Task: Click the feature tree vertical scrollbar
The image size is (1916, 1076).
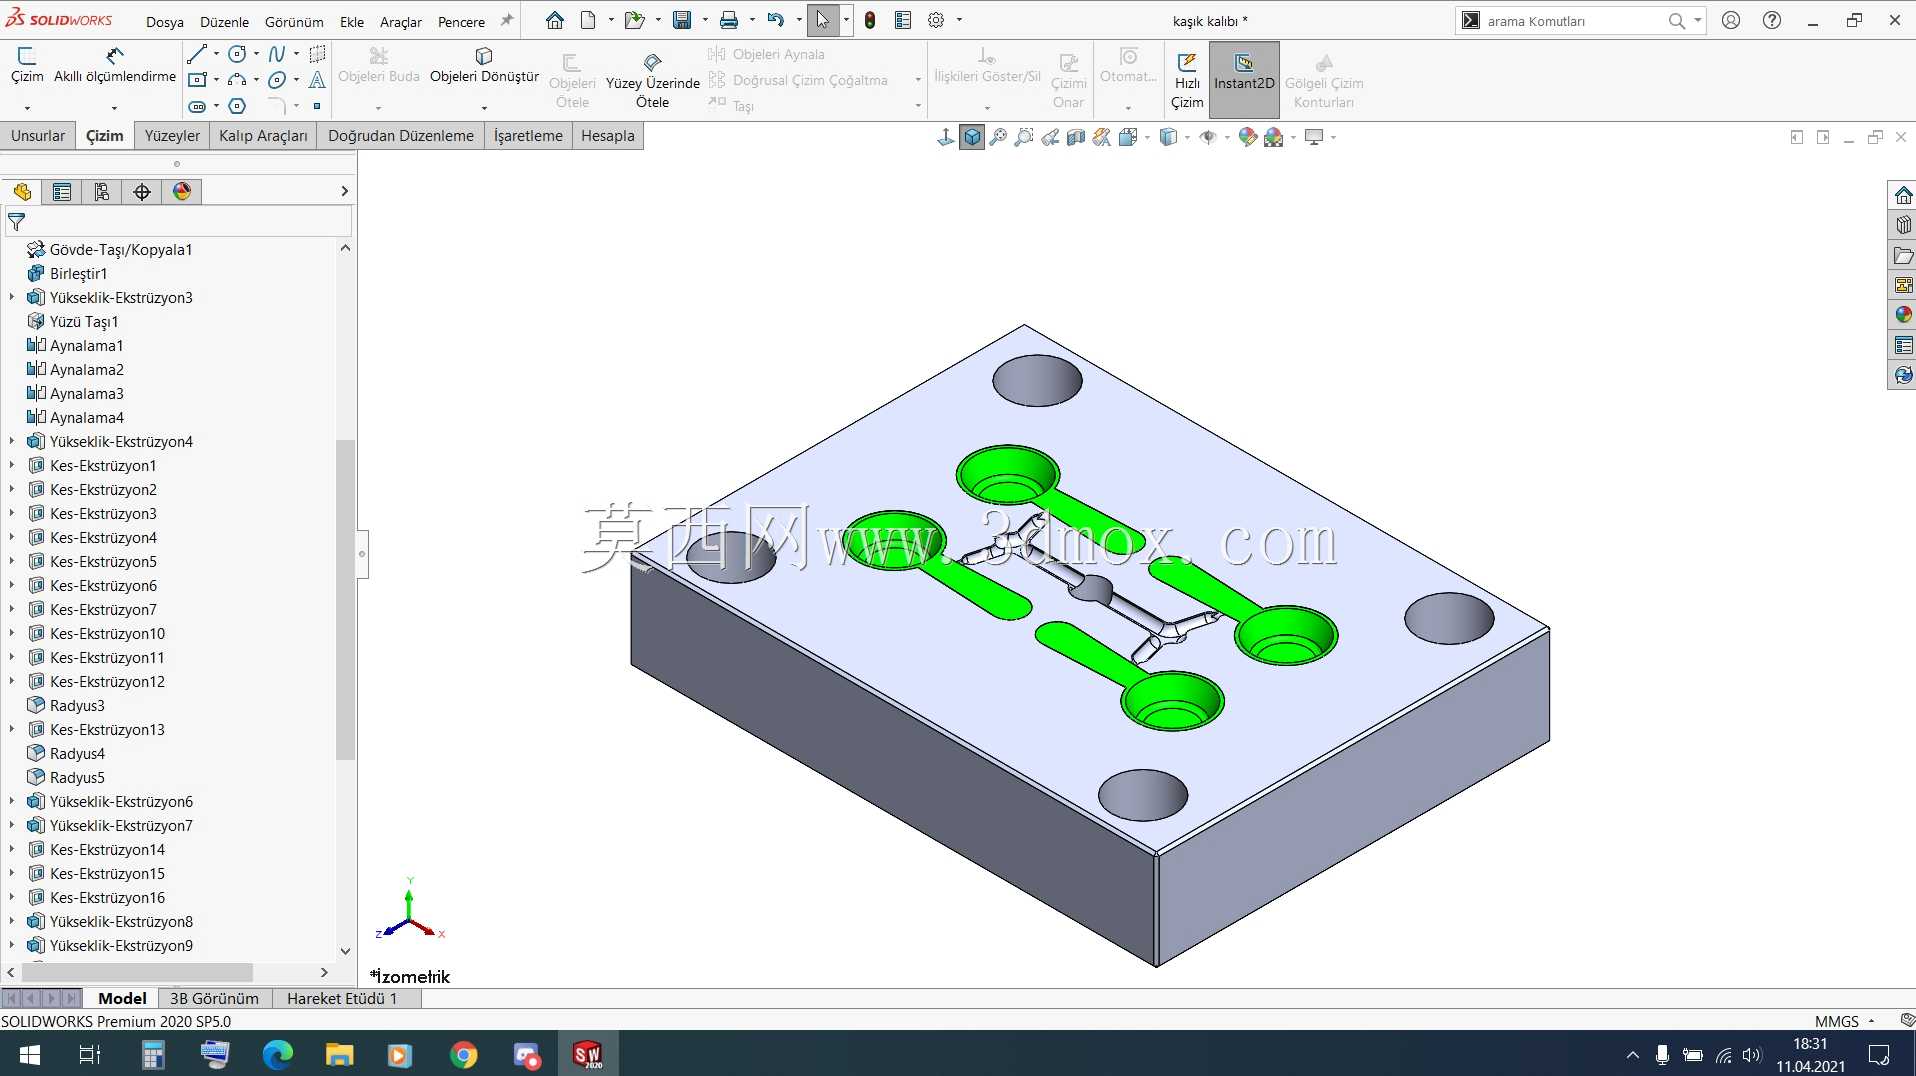Action: pyautogui.click(x=345, y=600)
